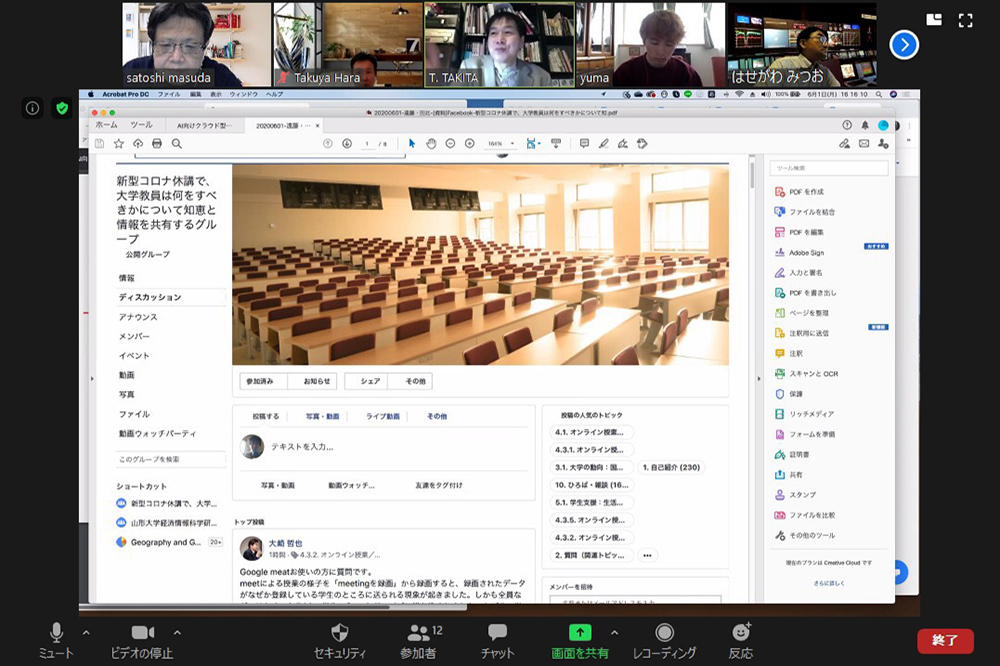Image resolution: width=1000 pixels, height=666 pixels.
Task: Click the green share screen icon
Action: pyautogui.click(x=580, y=632)
